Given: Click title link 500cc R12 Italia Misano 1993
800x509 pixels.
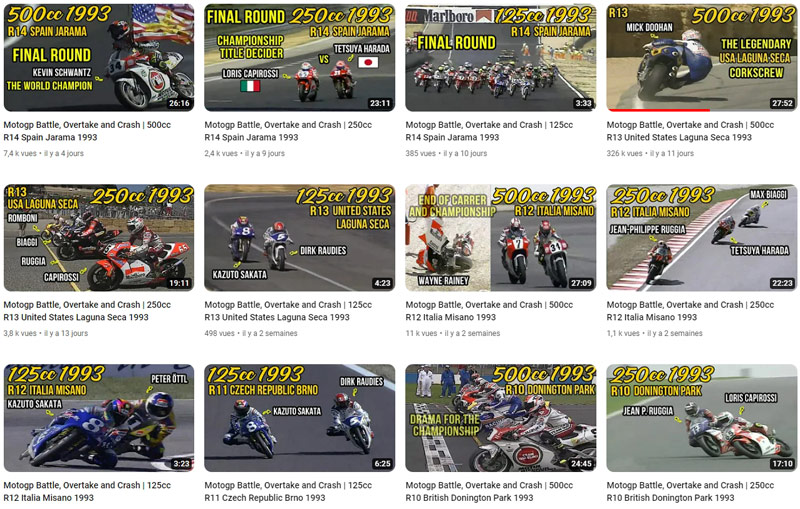Looking at the screenshot, I should [489, 311].
